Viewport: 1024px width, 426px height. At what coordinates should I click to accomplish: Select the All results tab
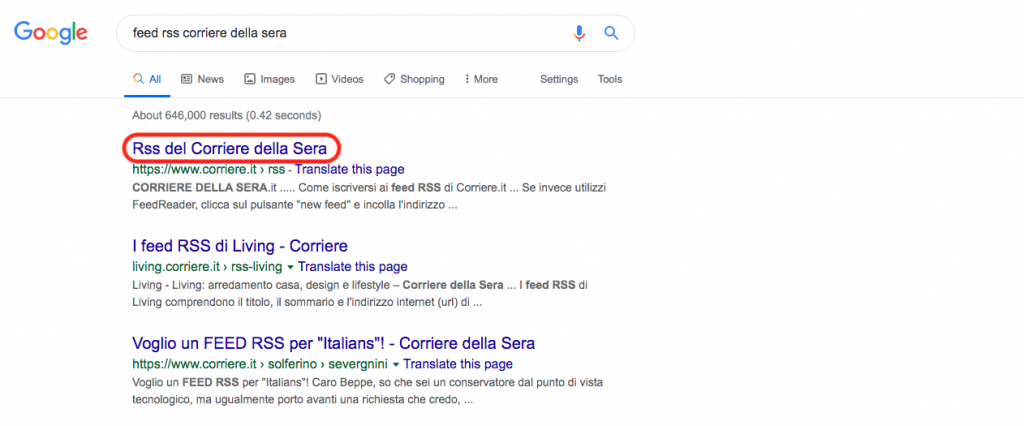pyautogui.click(x=147, y=79)
